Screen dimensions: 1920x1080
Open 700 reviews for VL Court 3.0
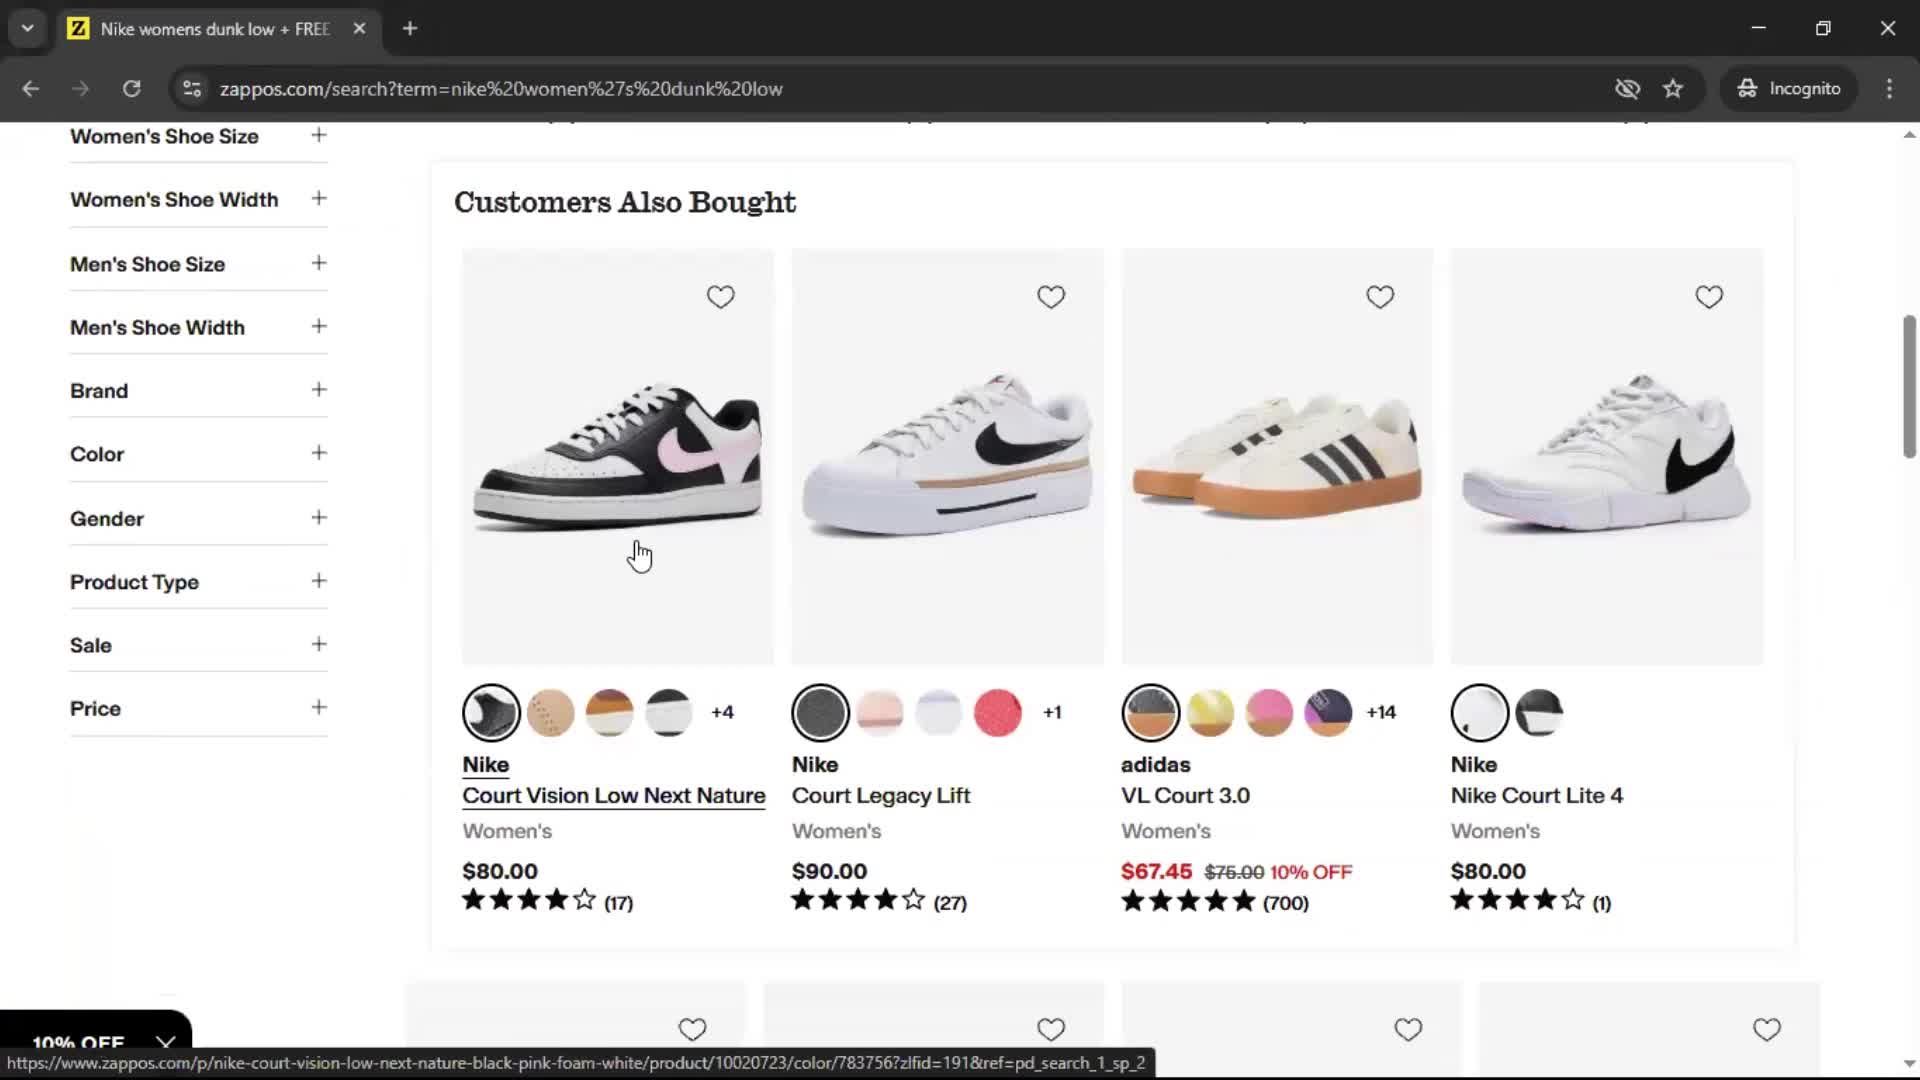coord(1285,903)
